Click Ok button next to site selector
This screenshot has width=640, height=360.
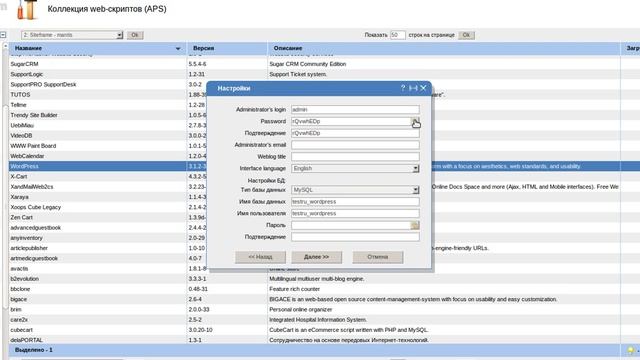tap(135, 35)
